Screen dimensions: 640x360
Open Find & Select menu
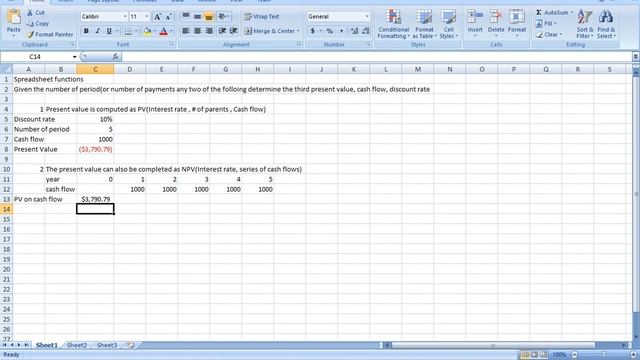[x=606, y=24]
